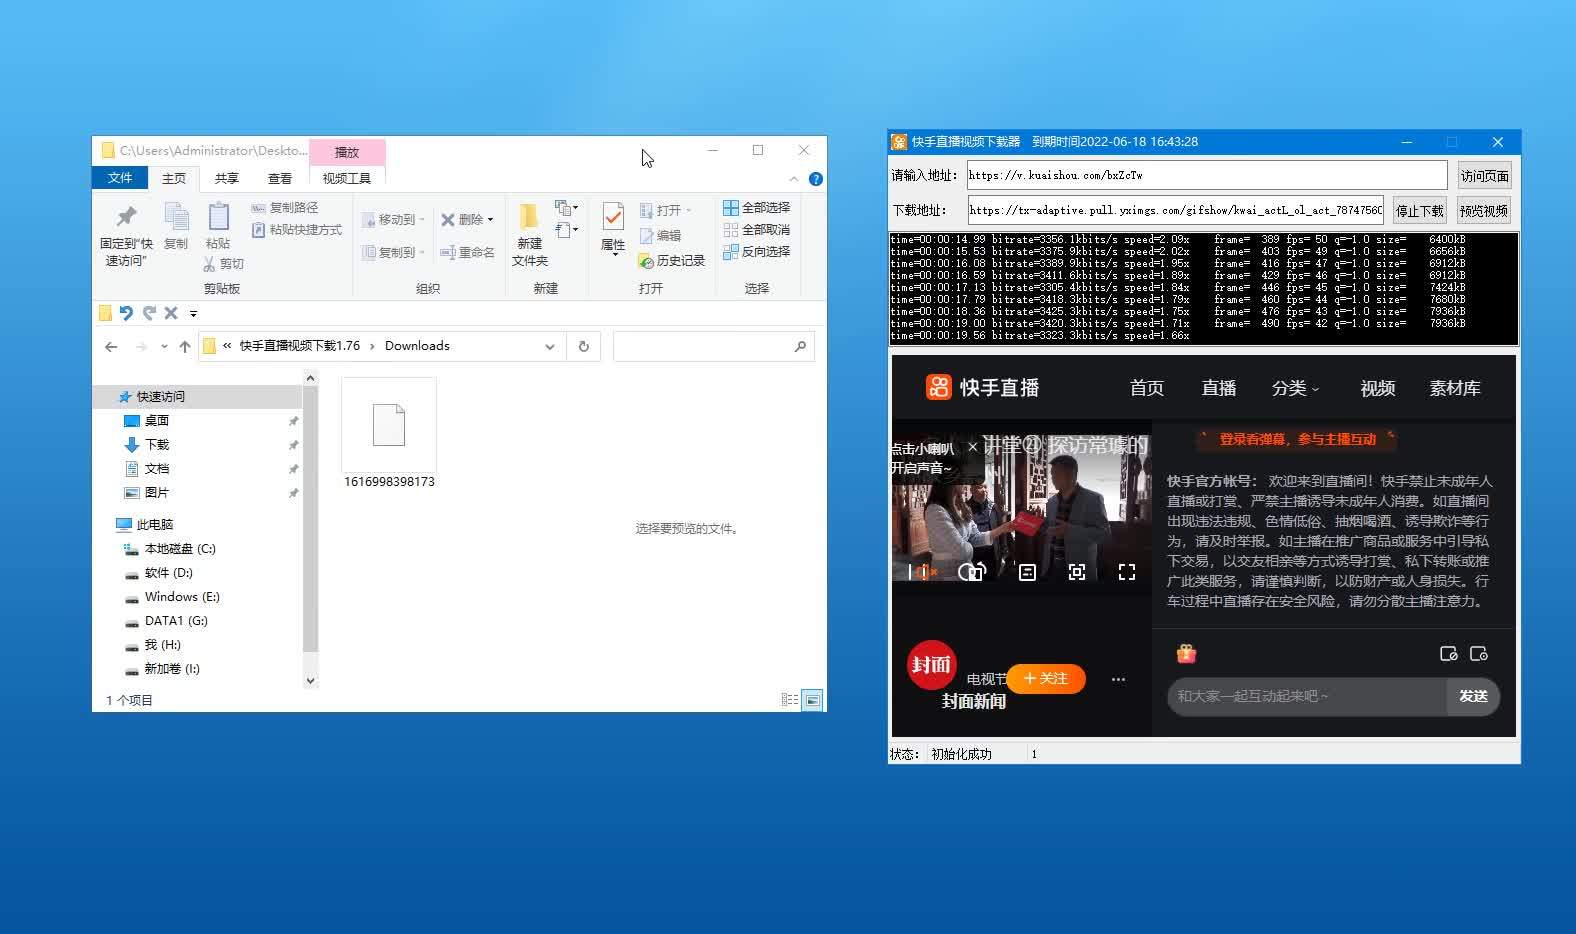The height and width of the screenshot is (934, 1576).
Task: Open customize quick access toolbar arrow
Action: pos(193,313)
